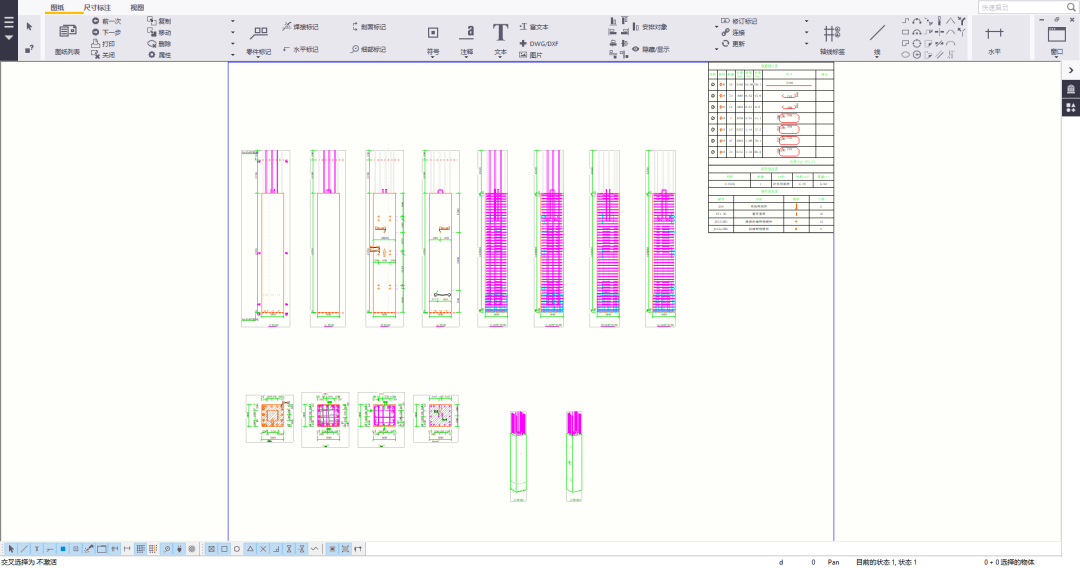Choose the 线 line drawing tool
Image resolution: width=1080 pixels, height=568 pixels.
pyautogui.click(x=877, y=38)
